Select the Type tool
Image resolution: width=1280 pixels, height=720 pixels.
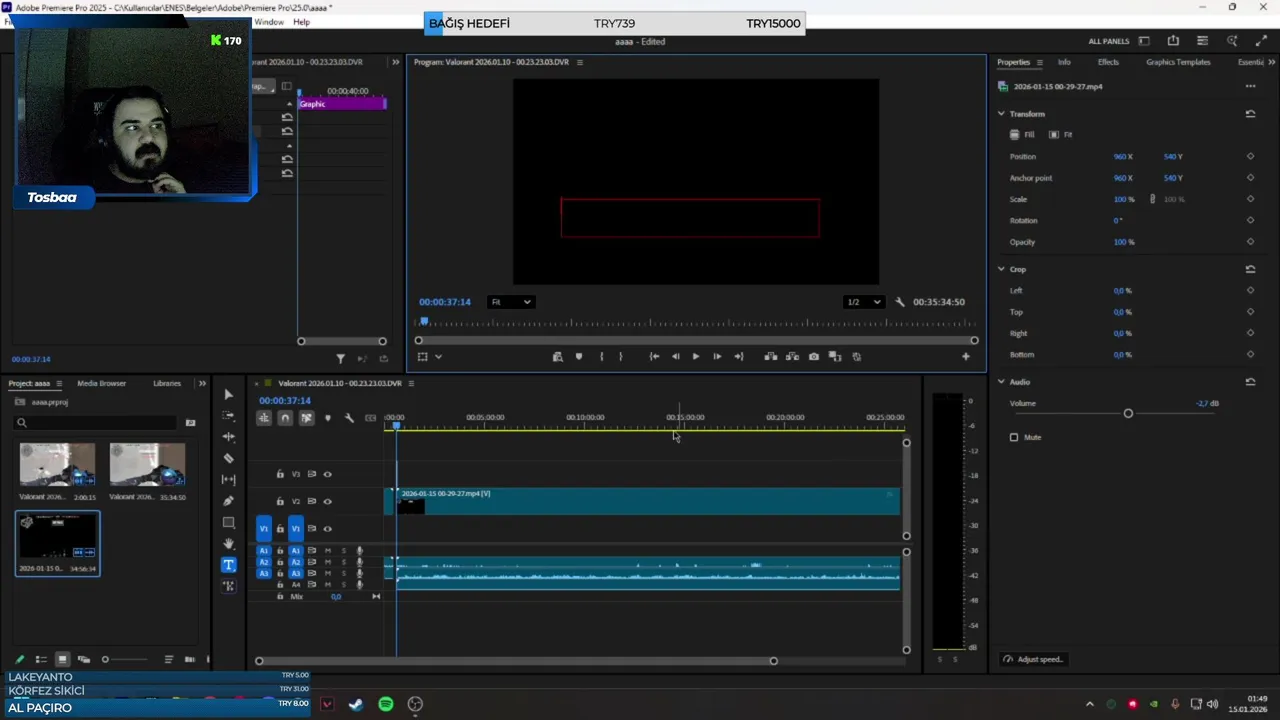click(x=228, y=565)
